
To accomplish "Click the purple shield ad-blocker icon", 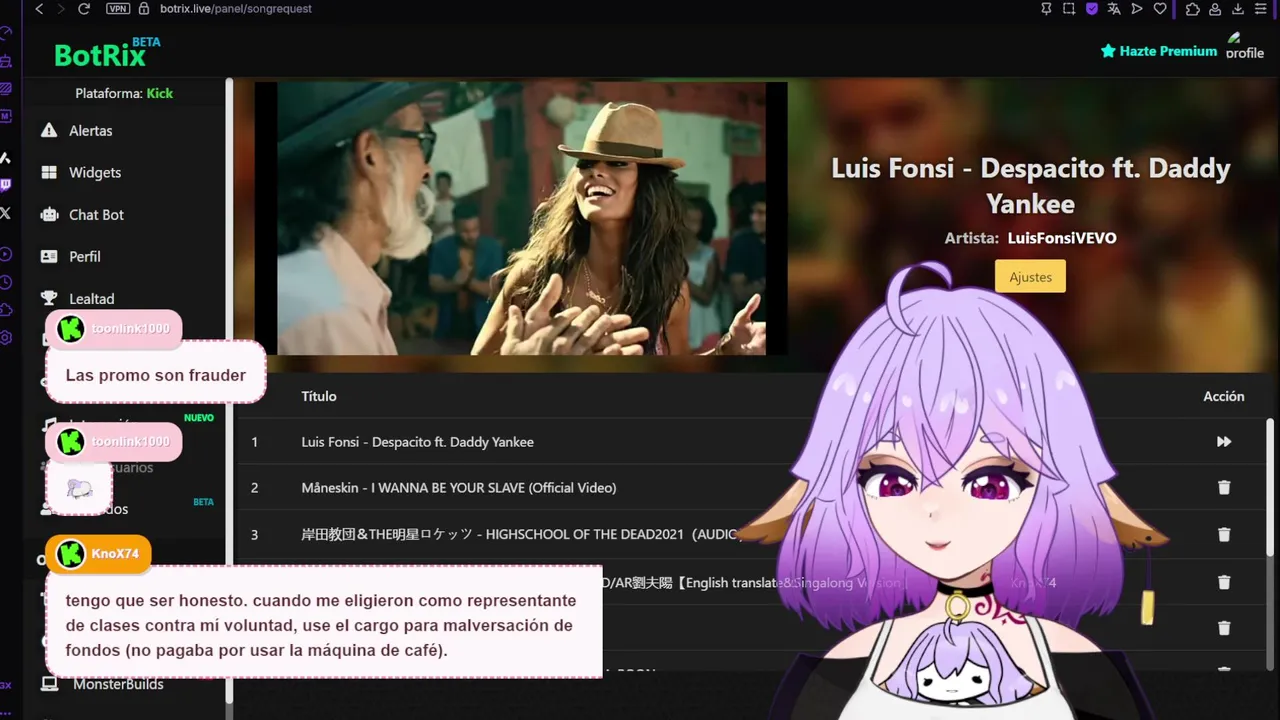I will coord(1092,9).
